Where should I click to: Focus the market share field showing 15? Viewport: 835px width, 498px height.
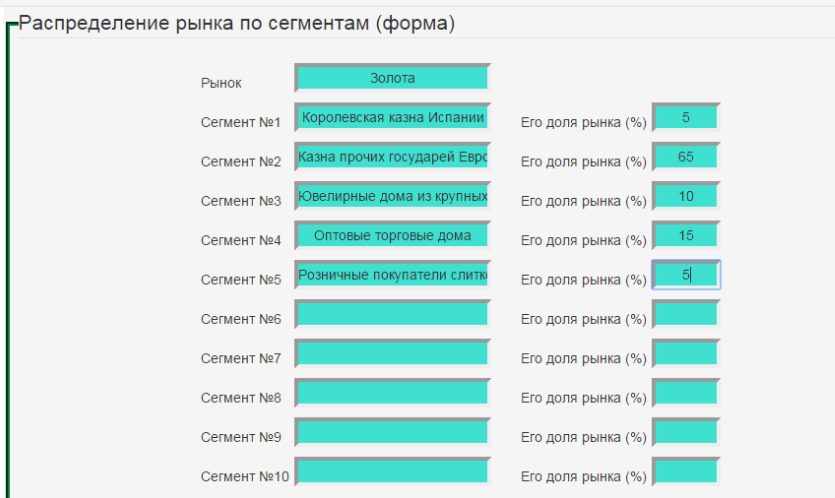[685, 235]
